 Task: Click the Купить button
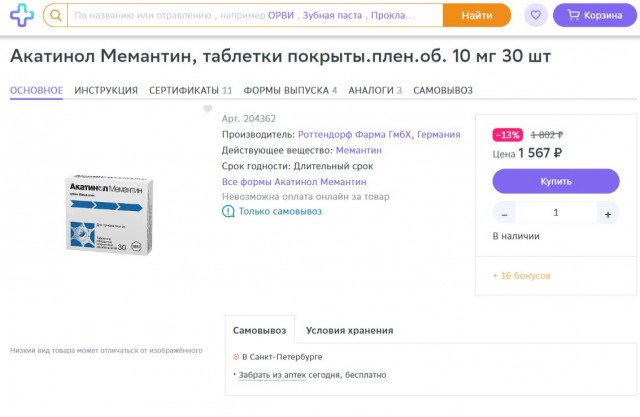tap(556, 181)
